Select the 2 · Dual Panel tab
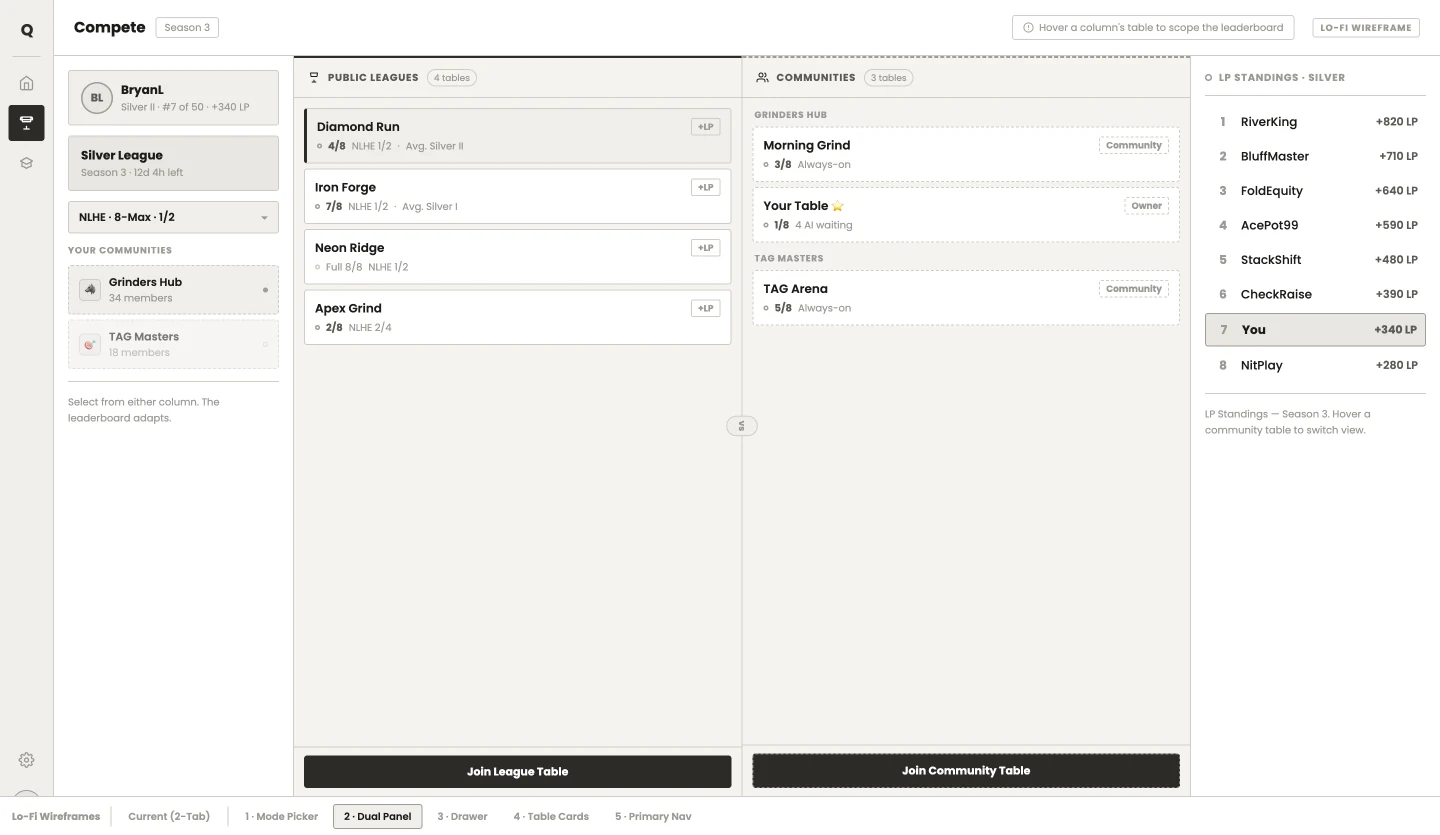1440x835 pixels. (378, 816)
